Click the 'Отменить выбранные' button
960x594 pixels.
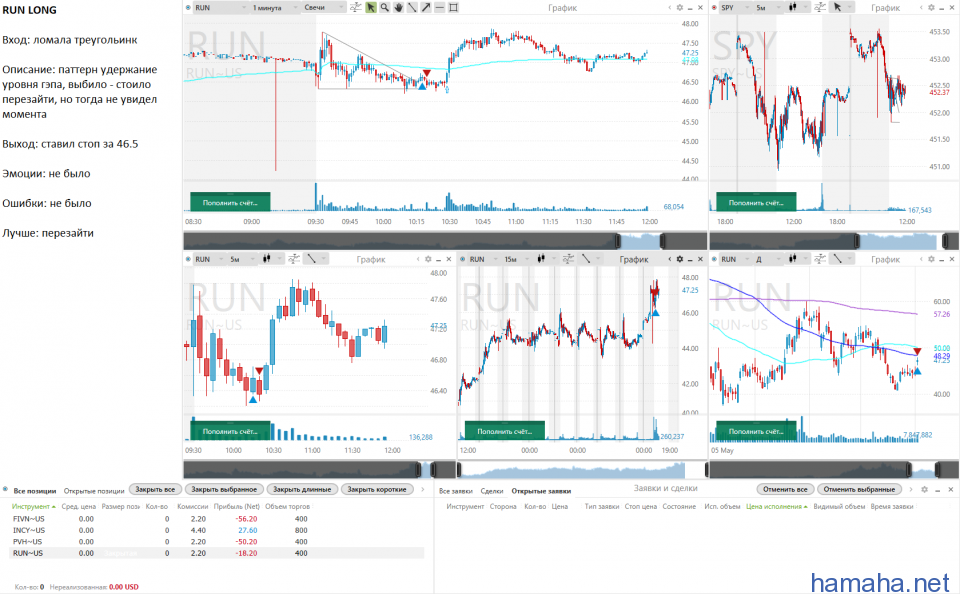pyautogui.click(x=860, y=489)
